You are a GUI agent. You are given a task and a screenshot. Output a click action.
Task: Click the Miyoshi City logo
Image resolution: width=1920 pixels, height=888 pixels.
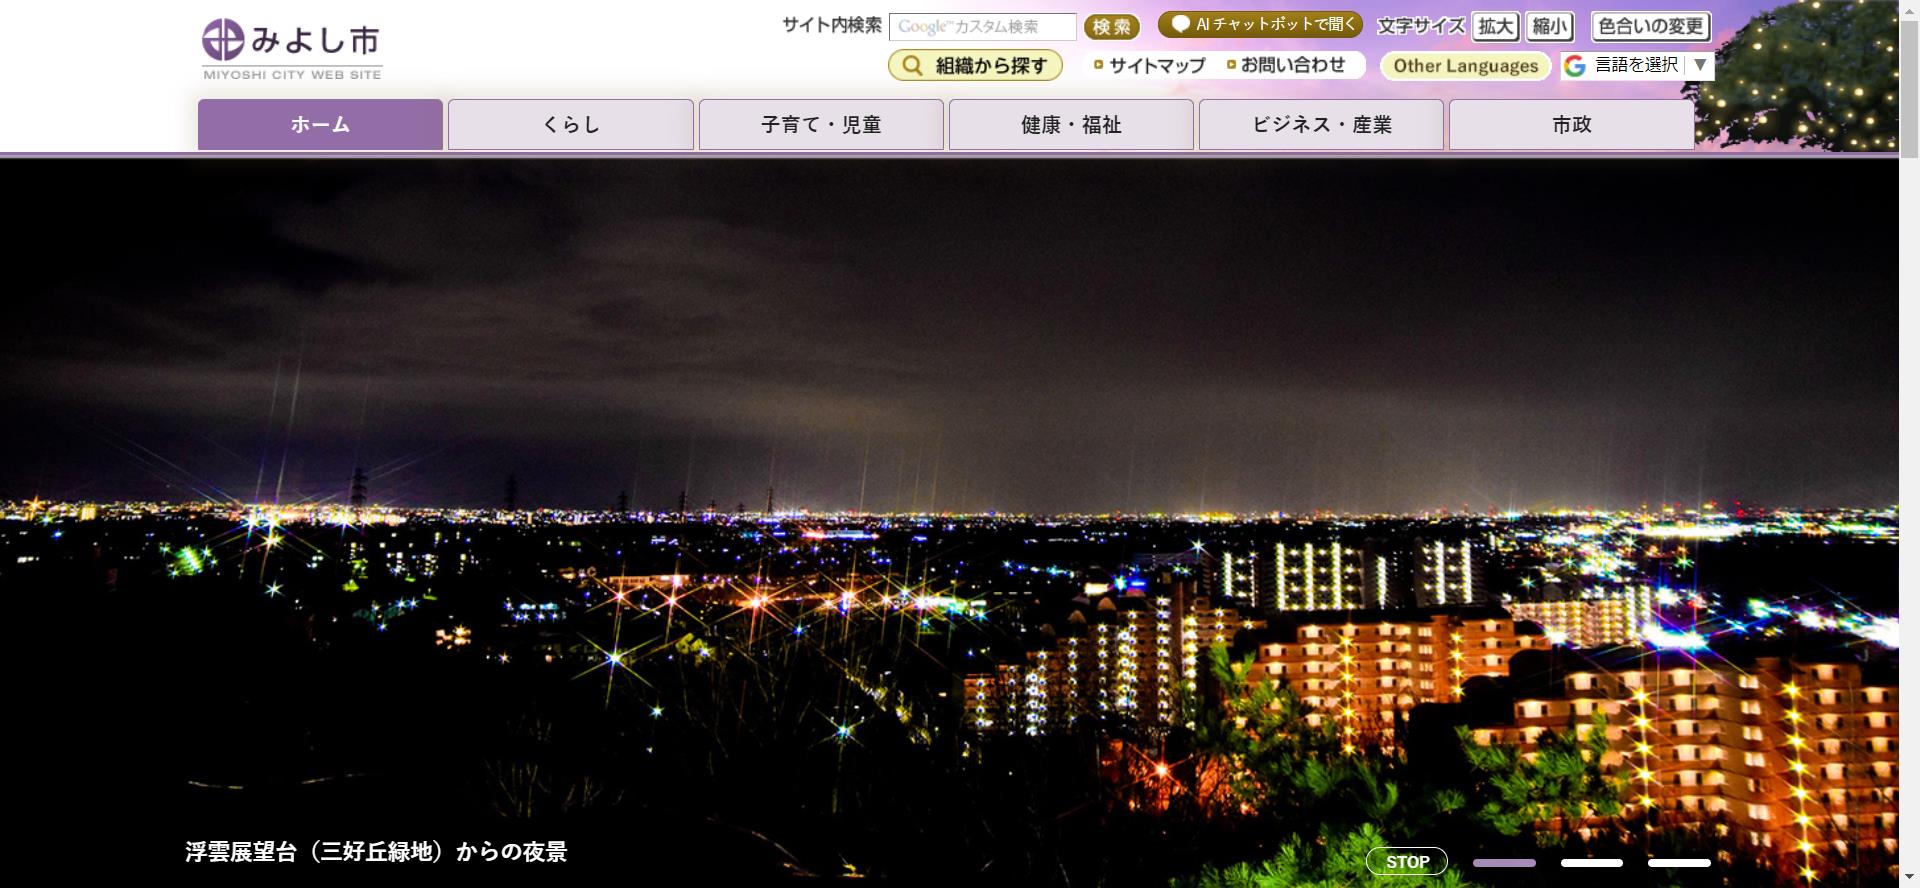click(291, 47)
